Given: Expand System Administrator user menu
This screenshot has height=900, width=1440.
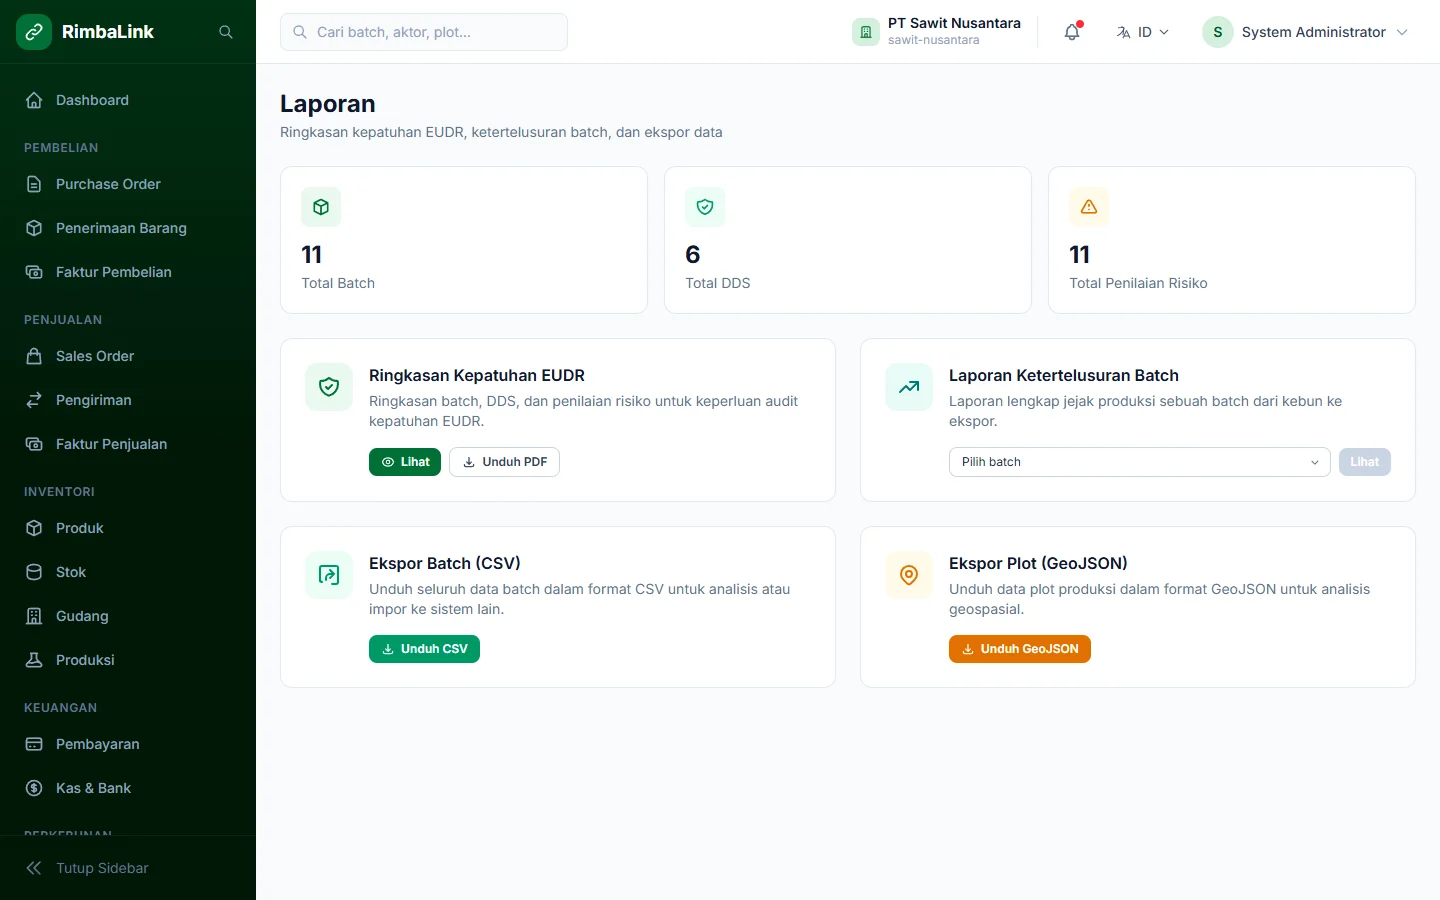Looking at the screenshot, I should click(1305, 32).
